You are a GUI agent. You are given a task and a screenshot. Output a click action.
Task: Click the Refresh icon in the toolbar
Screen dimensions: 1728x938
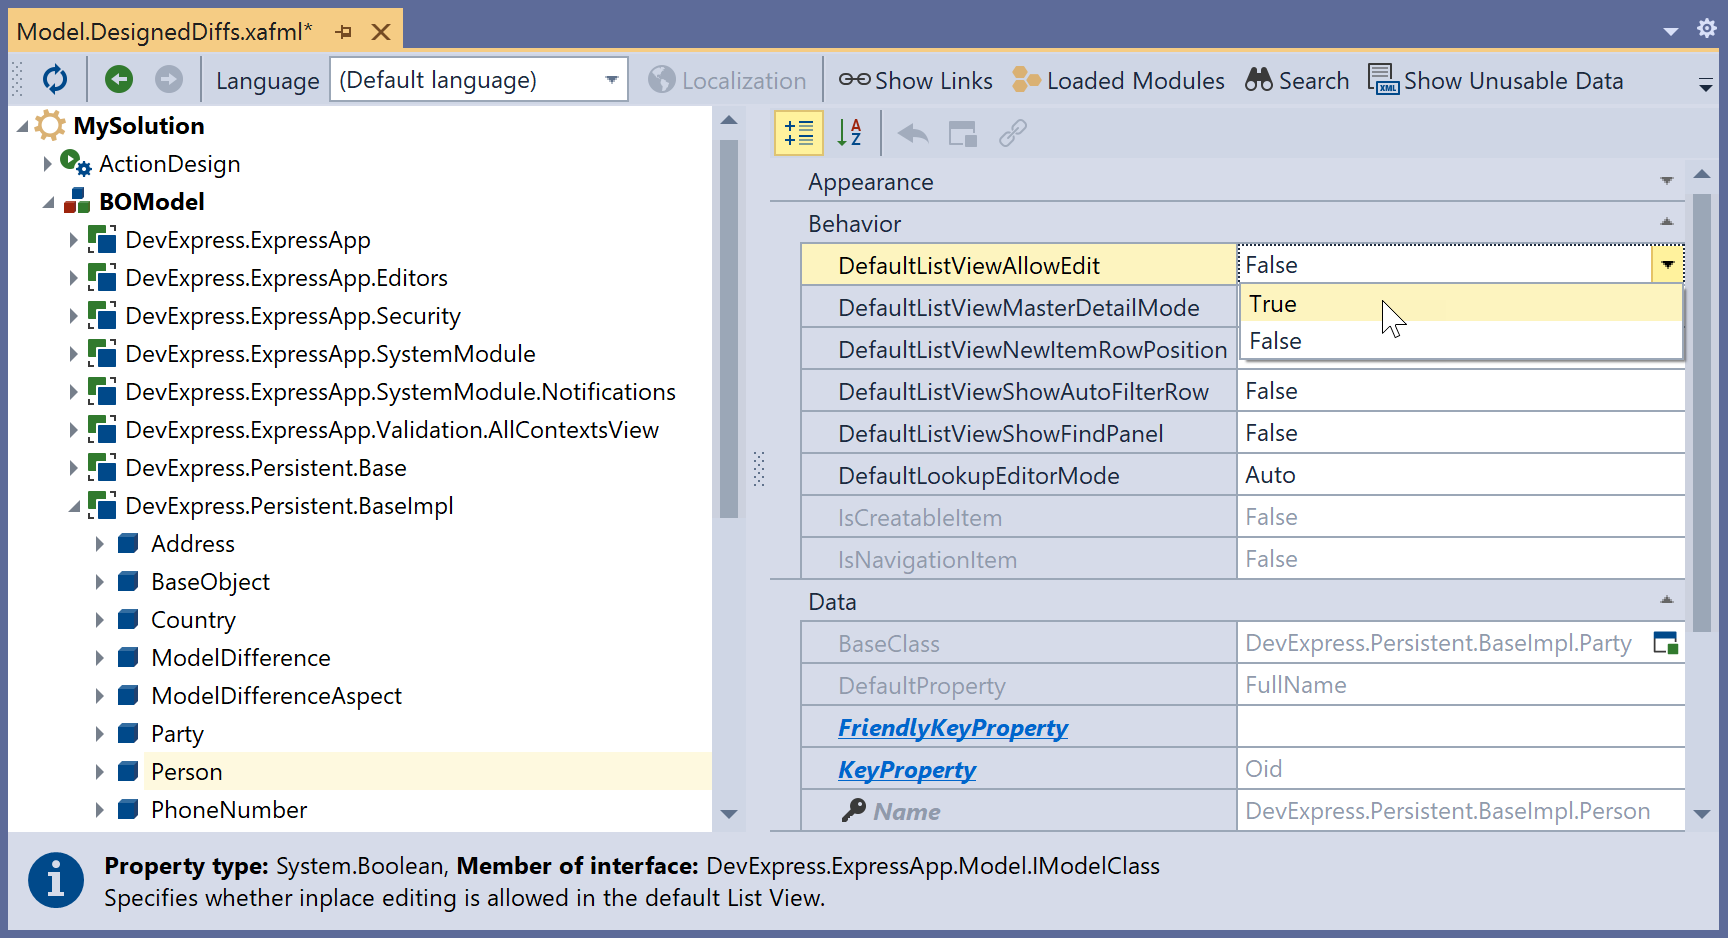click(x=55, y=80)
